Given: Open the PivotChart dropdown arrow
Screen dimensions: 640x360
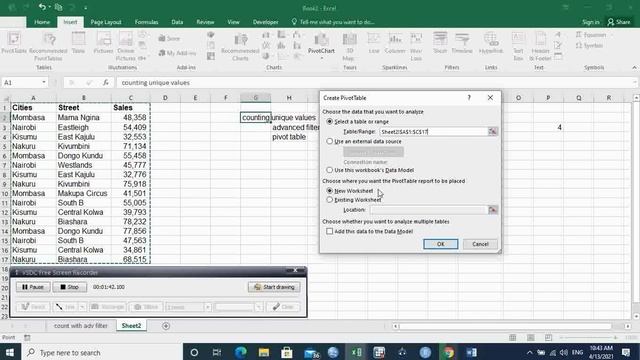Looking at the screenshot, I should coord(321,58).
